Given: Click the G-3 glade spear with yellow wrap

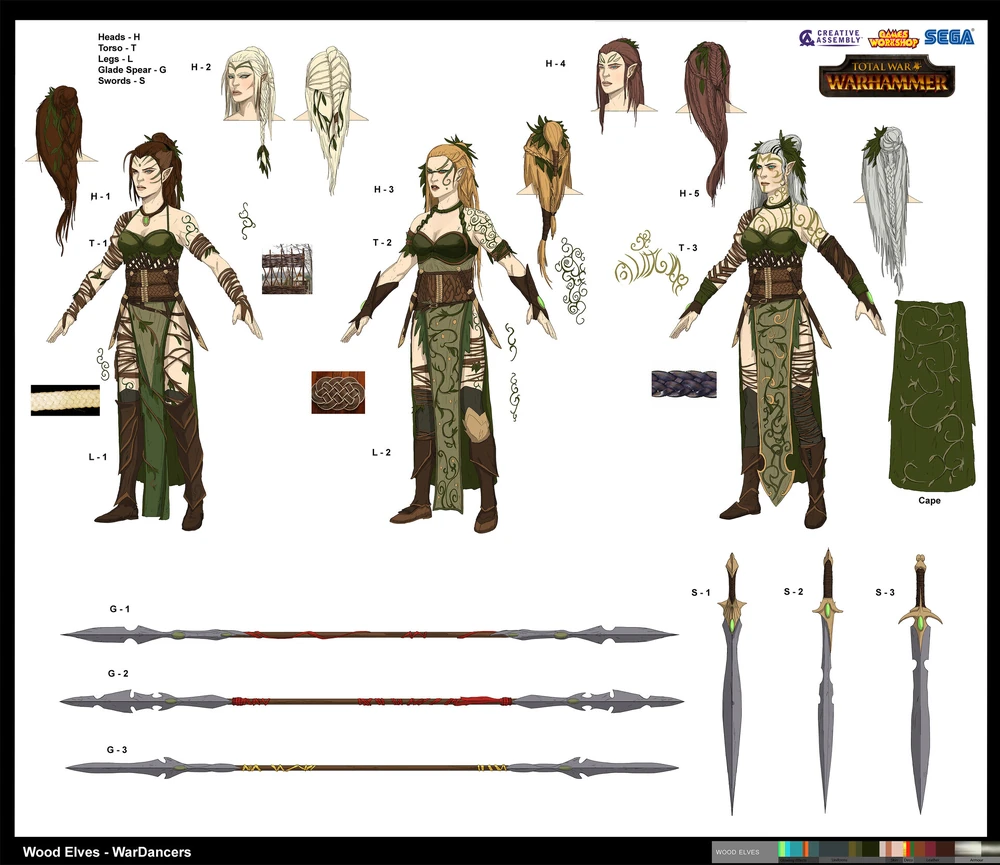Looking at the screenshot, I should coord(372,767).
